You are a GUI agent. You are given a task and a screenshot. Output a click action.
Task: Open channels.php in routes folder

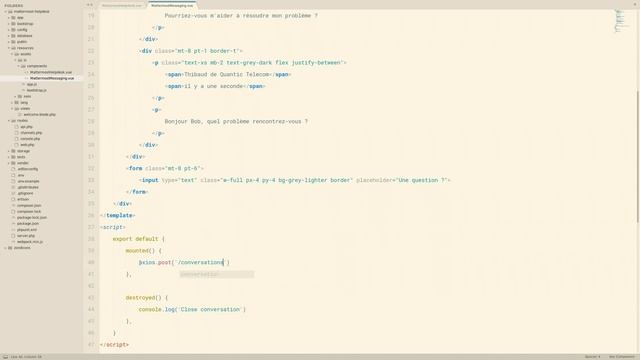(31, 133)
